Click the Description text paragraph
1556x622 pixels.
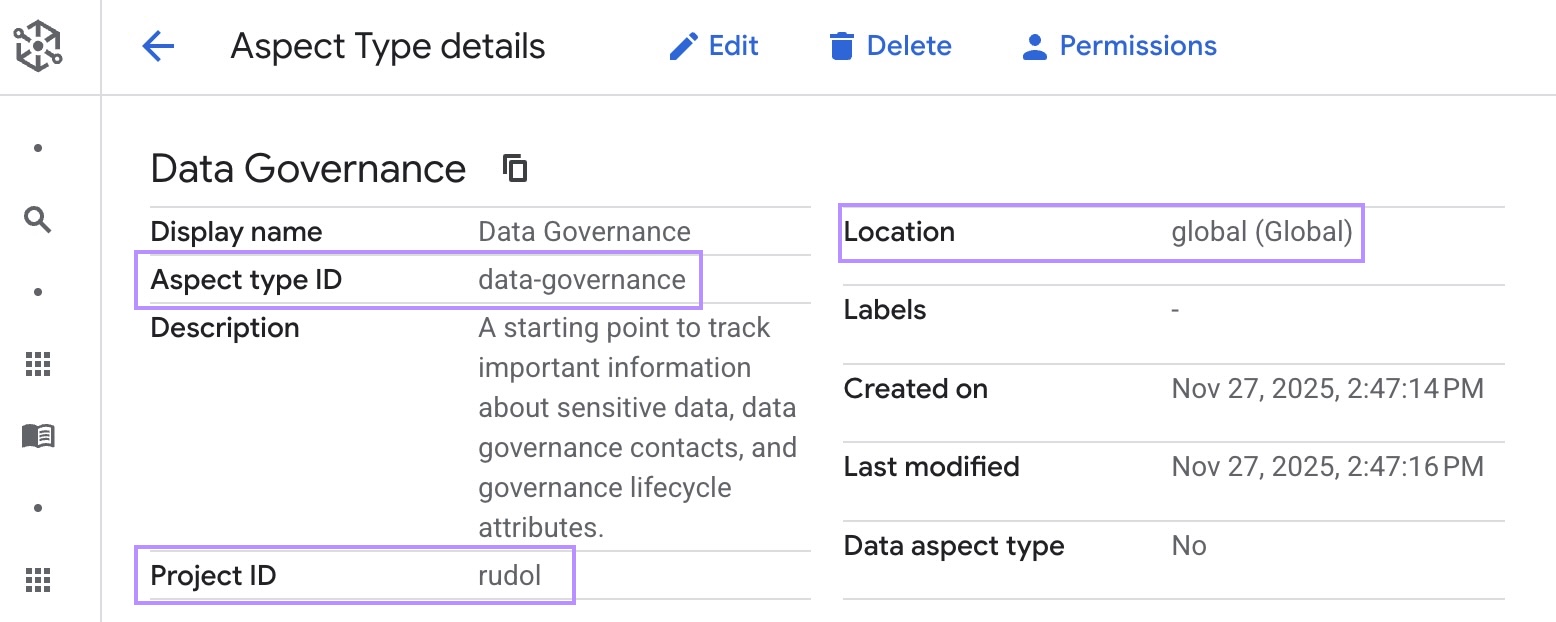tap(637, 428)
